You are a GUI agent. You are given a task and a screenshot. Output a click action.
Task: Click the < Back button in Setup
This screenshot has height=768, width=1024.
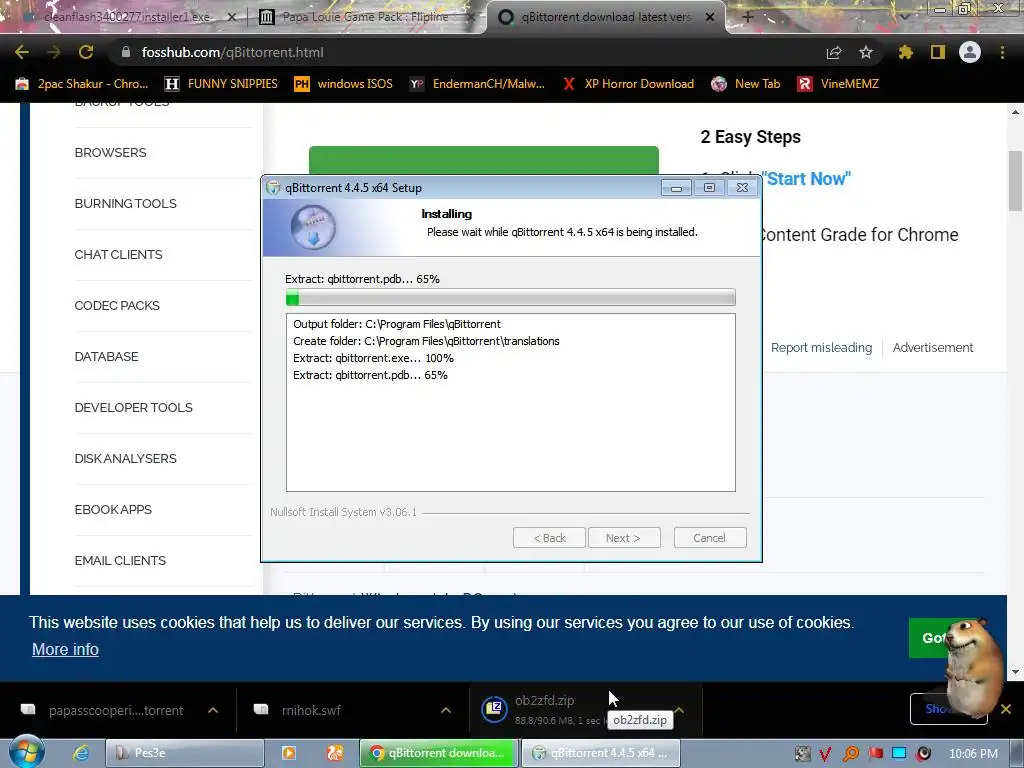pyautogui.click(x=549, y=537)
